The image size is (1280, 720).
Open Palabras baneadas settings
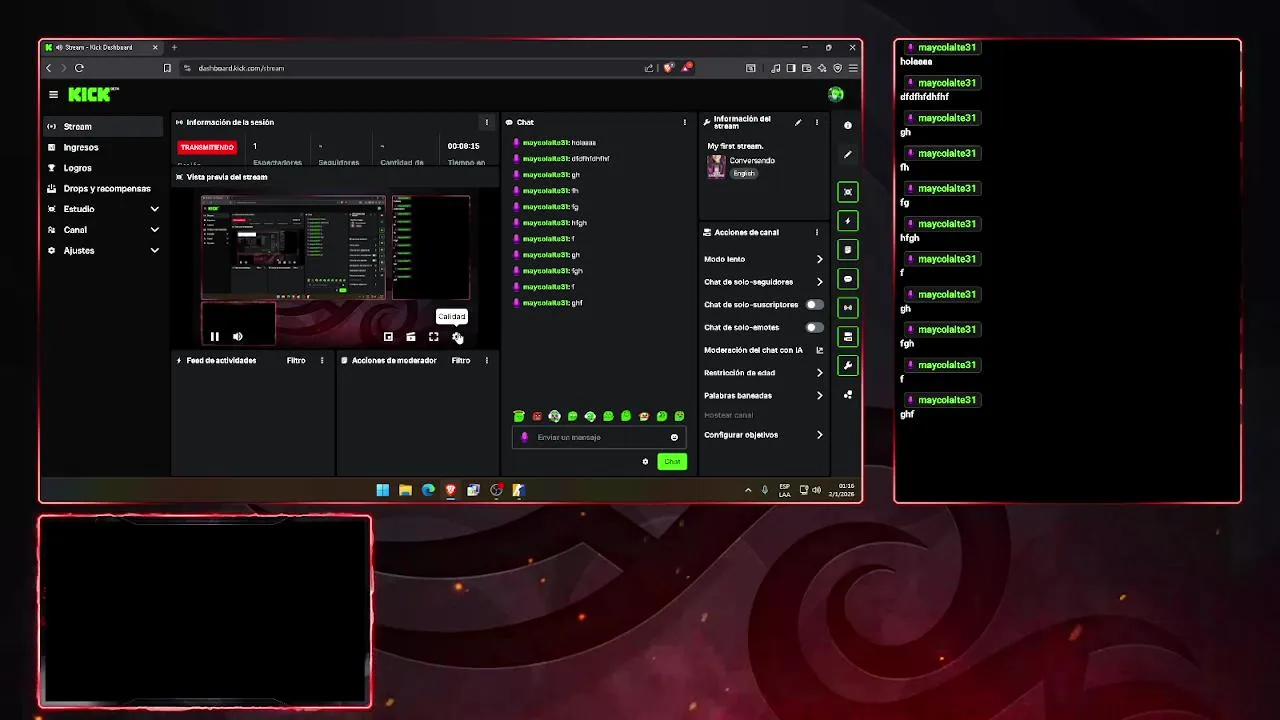(764, 395)
